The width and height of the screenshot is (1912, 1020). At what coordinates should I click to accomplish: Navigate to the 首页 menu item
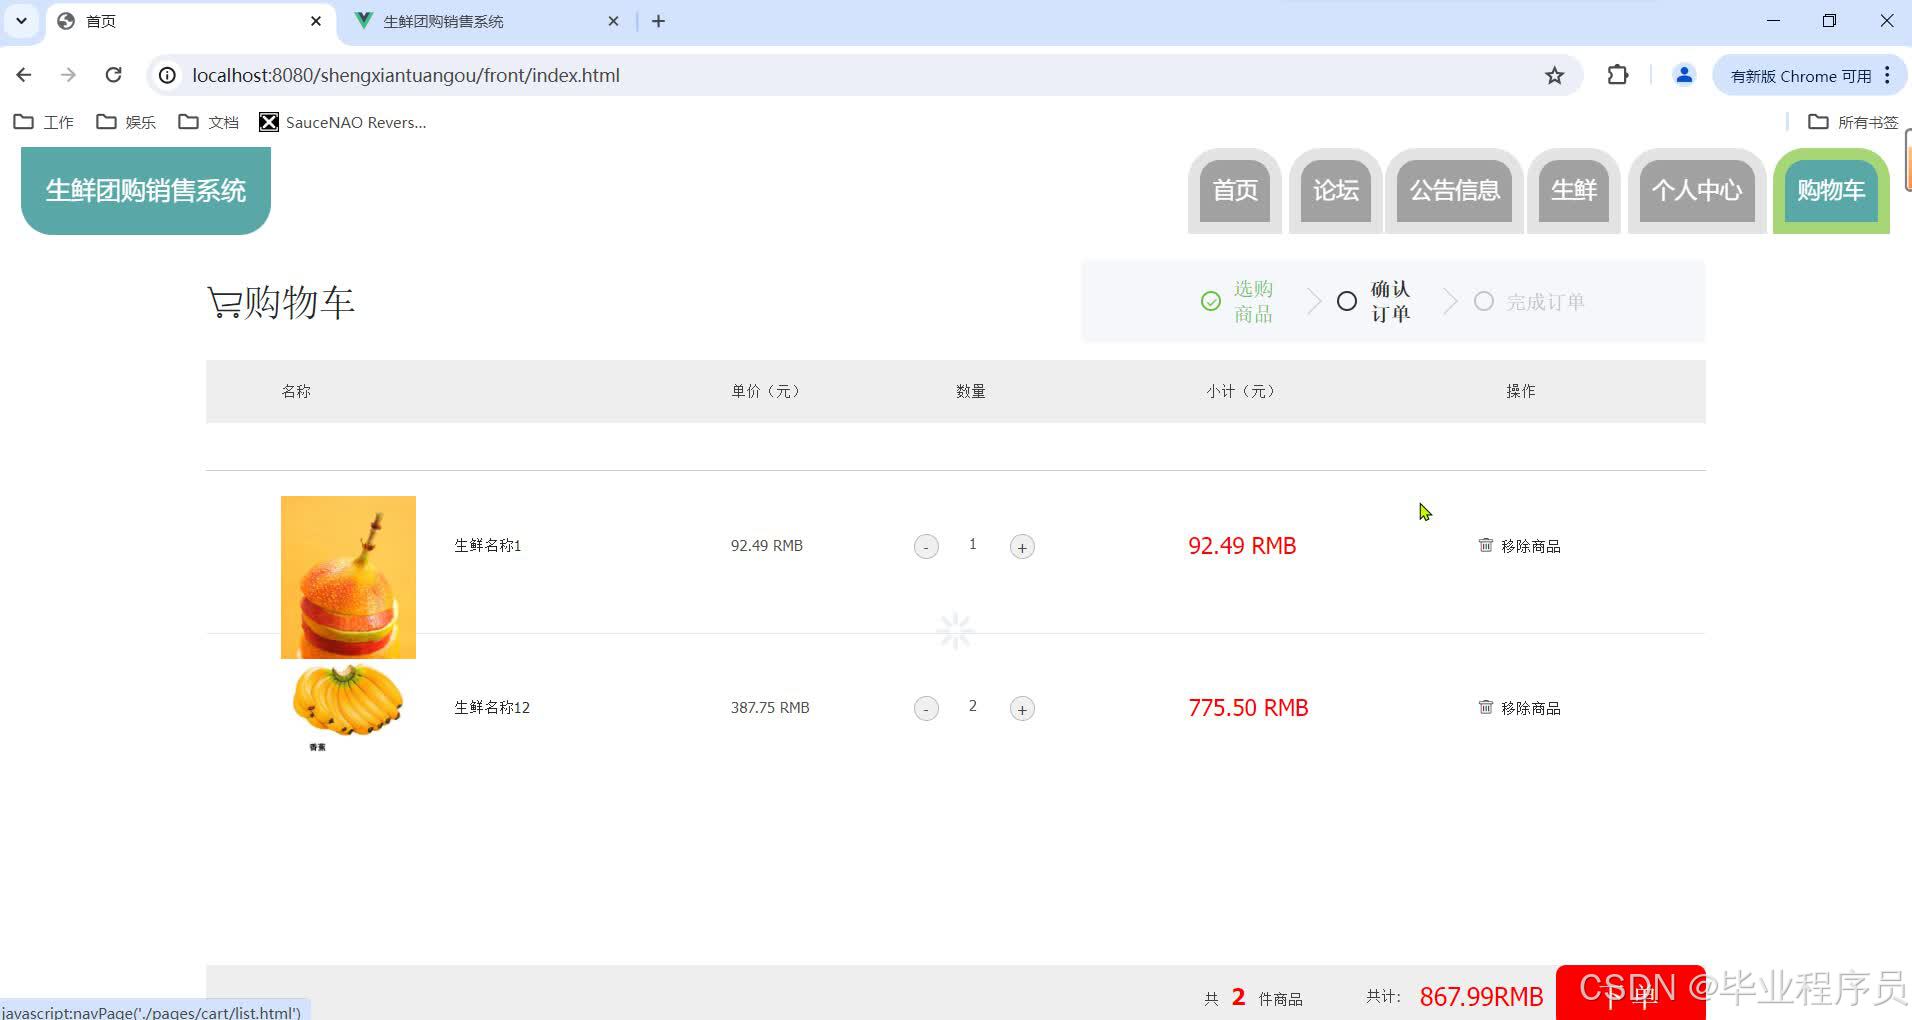tap(1235, 190)
